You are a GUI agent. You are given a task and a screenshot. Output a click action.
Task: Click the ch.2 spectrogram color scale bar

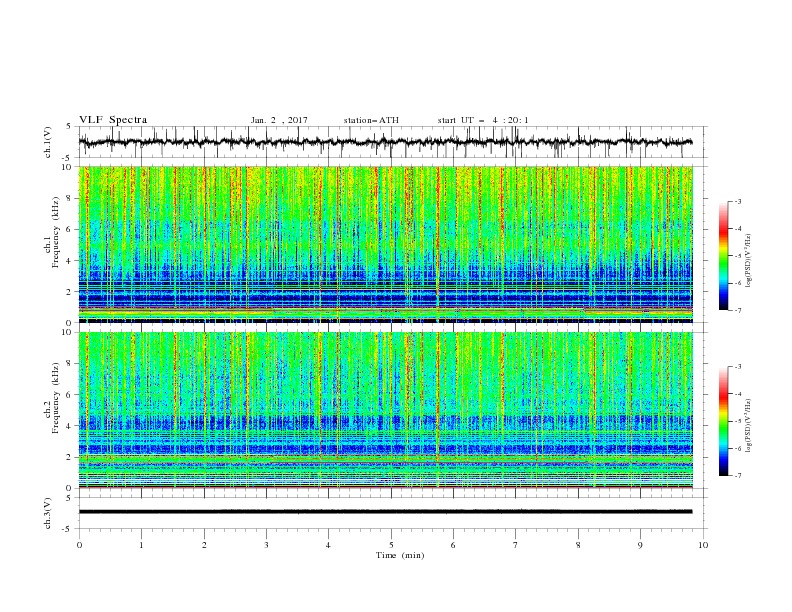pos(723,421)
